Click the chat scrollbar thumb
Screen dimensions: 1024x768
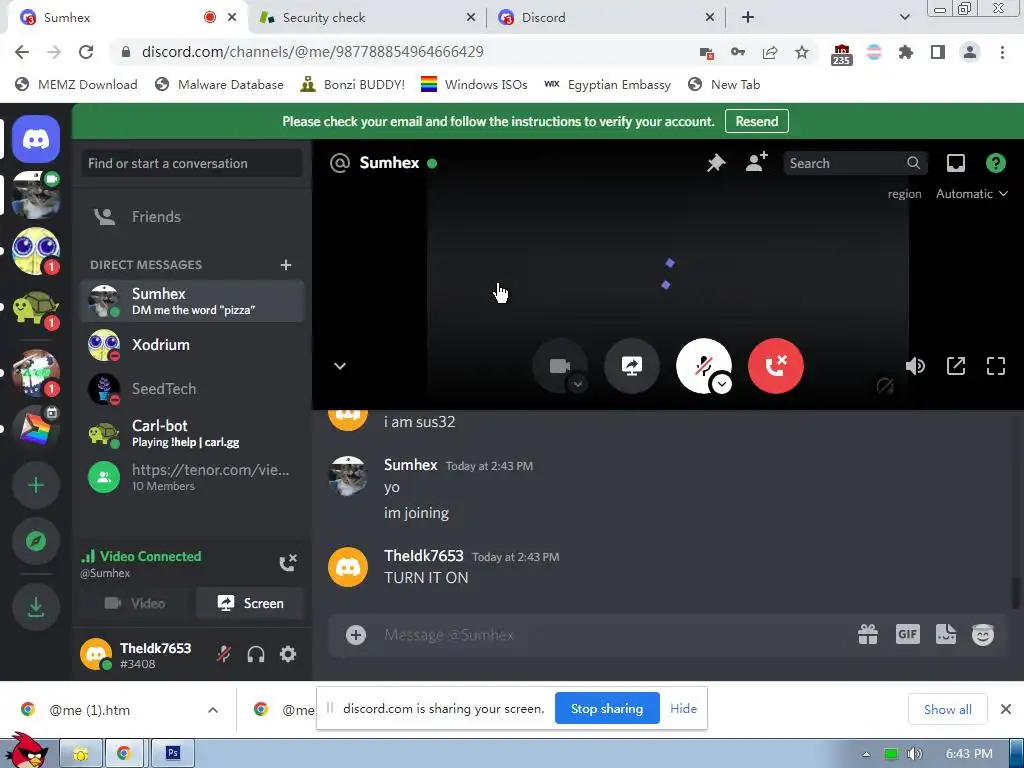click(1017, 593)
